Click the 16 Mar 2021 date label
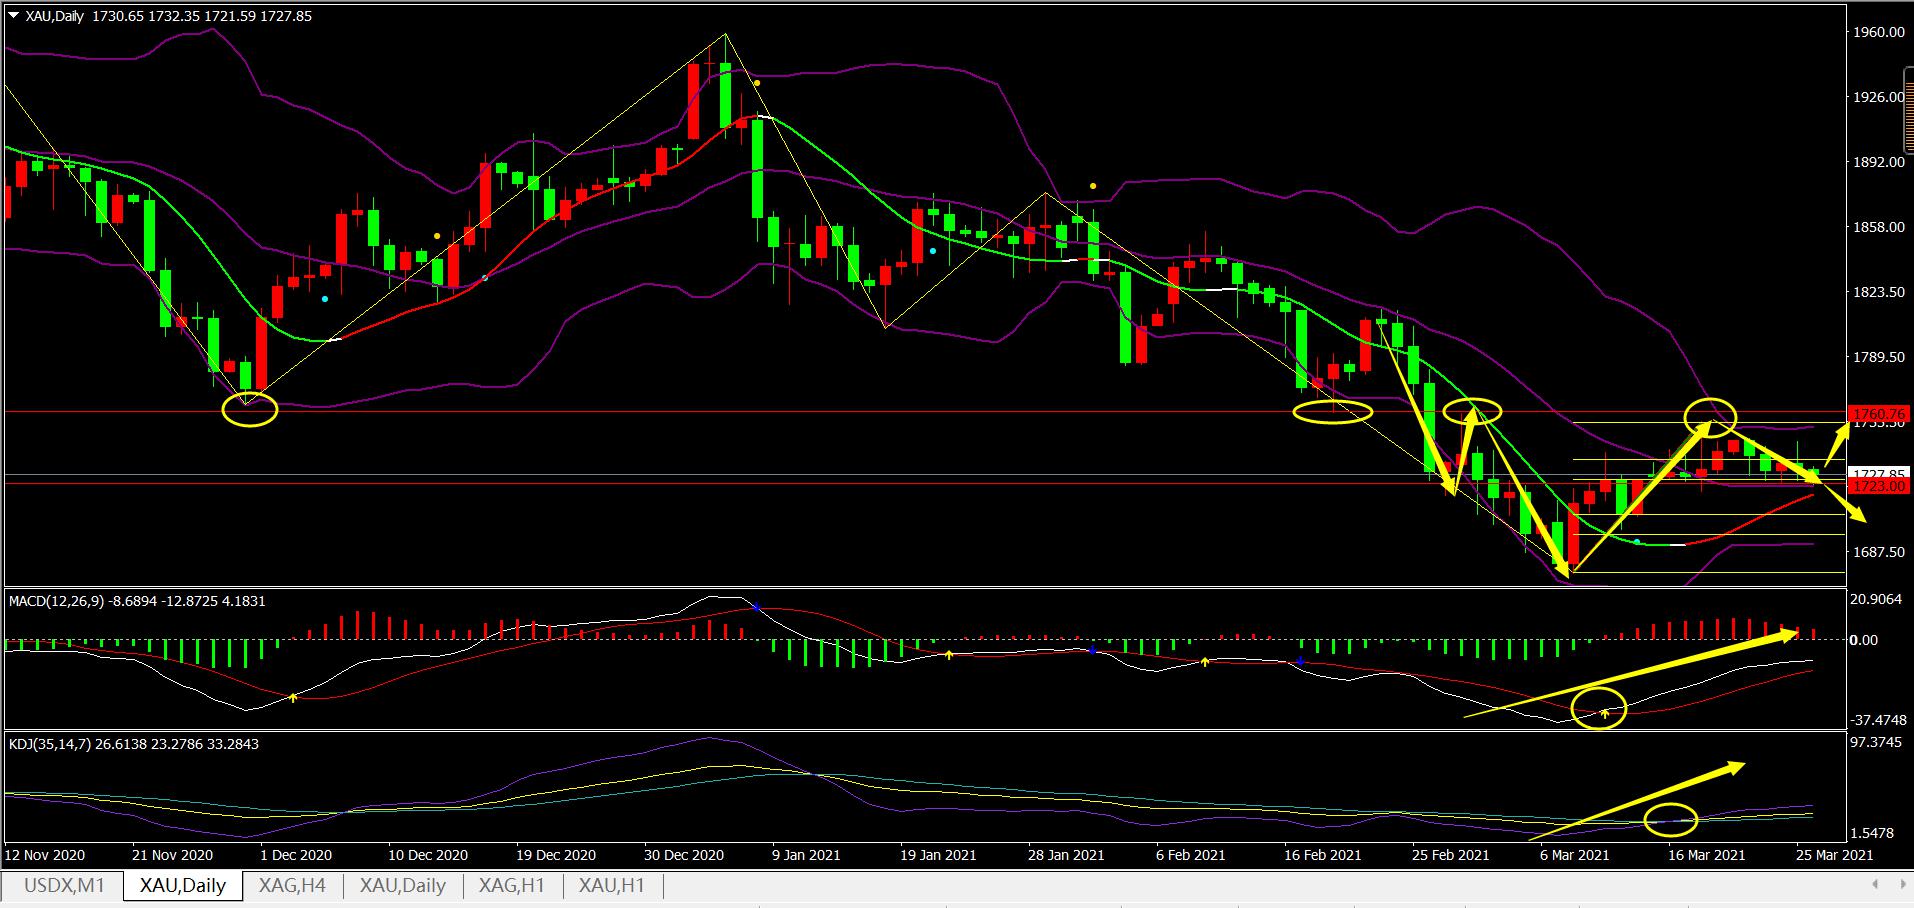Screen dimensions: 1914x908 click(1707, 856)
